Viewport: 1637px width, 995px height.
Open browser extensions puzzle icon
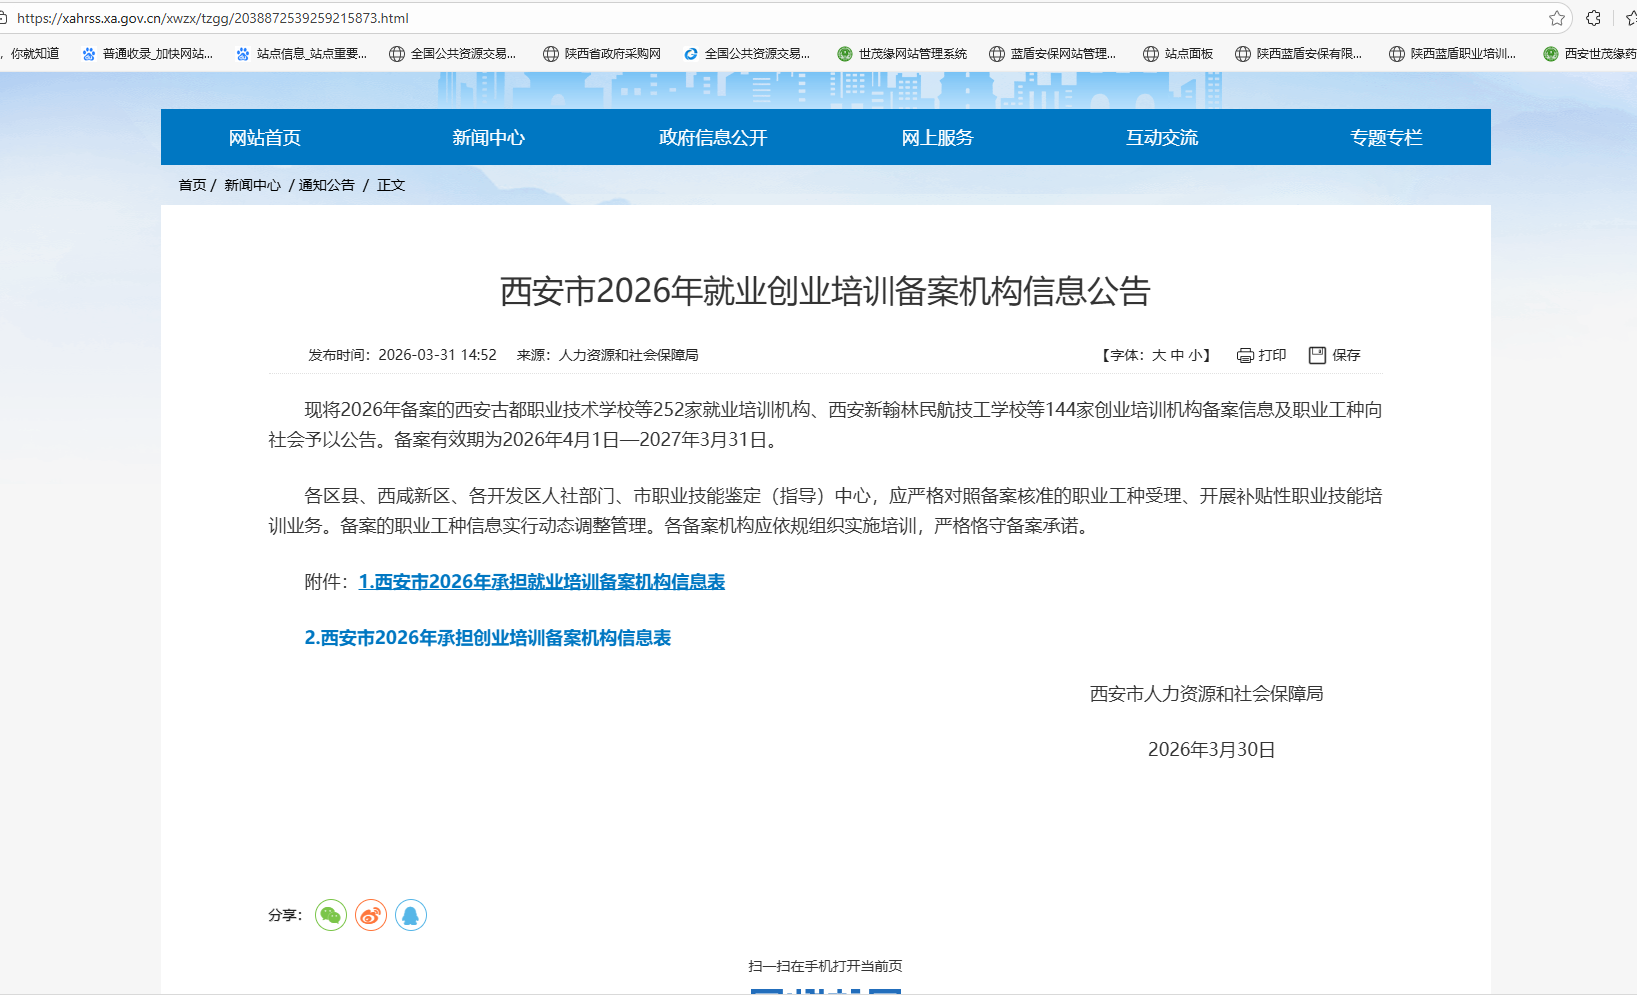pyautogui.click(x=1594, y=18)
